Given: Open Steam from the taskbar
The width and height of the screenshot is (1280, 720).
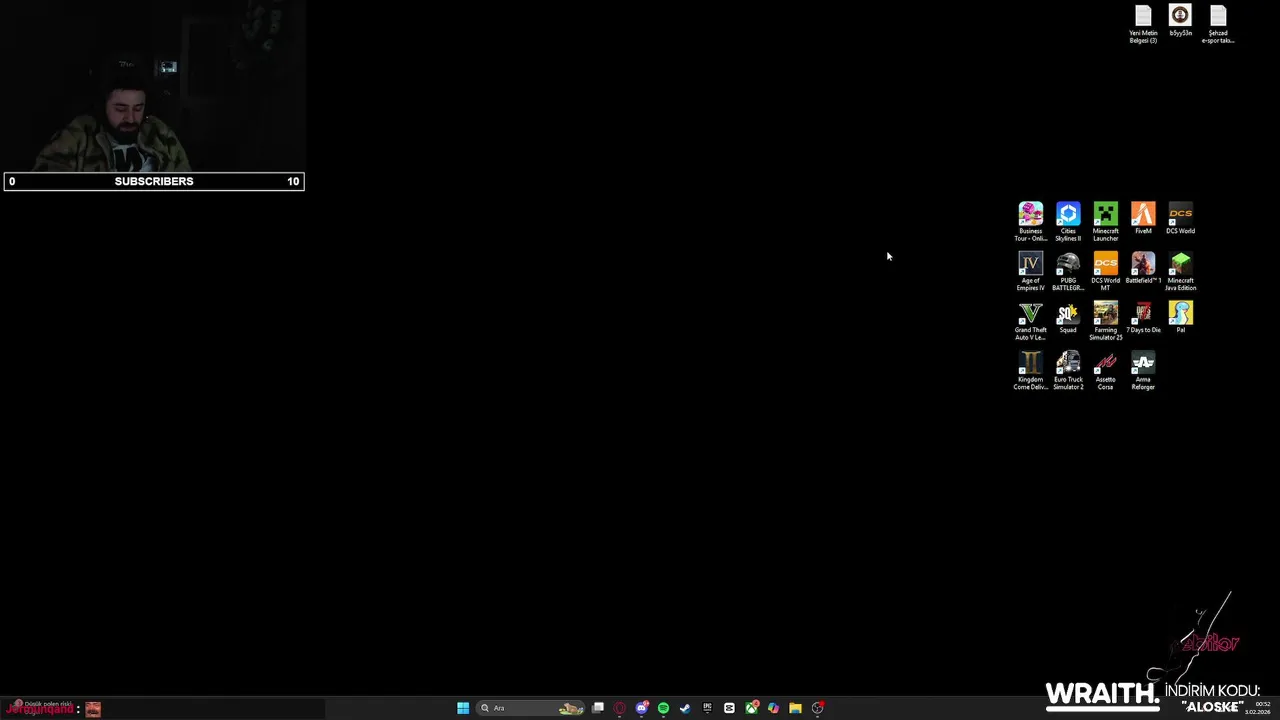Looking at the screenshot, I should (685, 708).
